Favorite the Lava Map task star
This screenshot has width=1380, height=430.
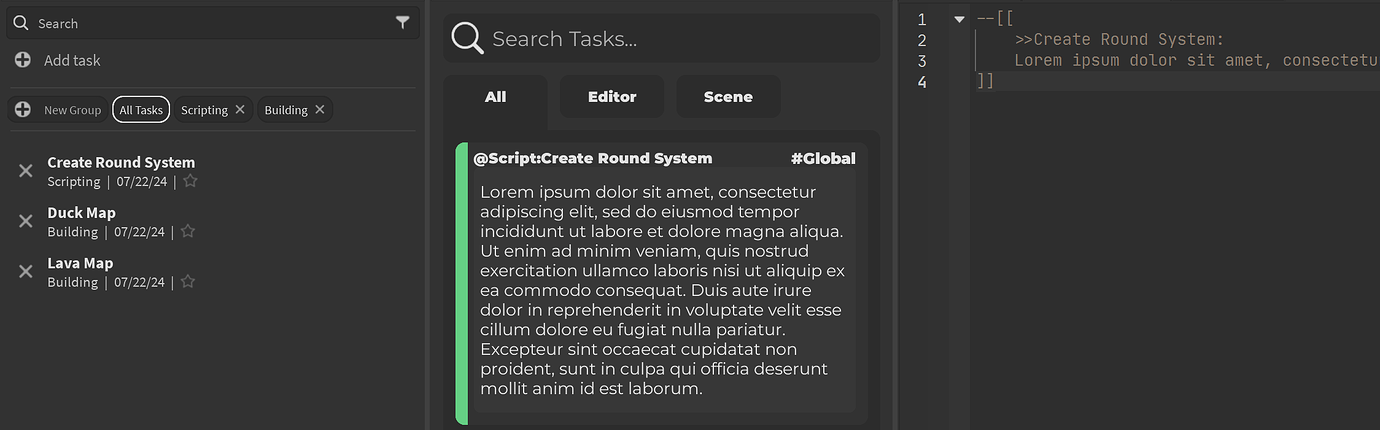(187, 282)
